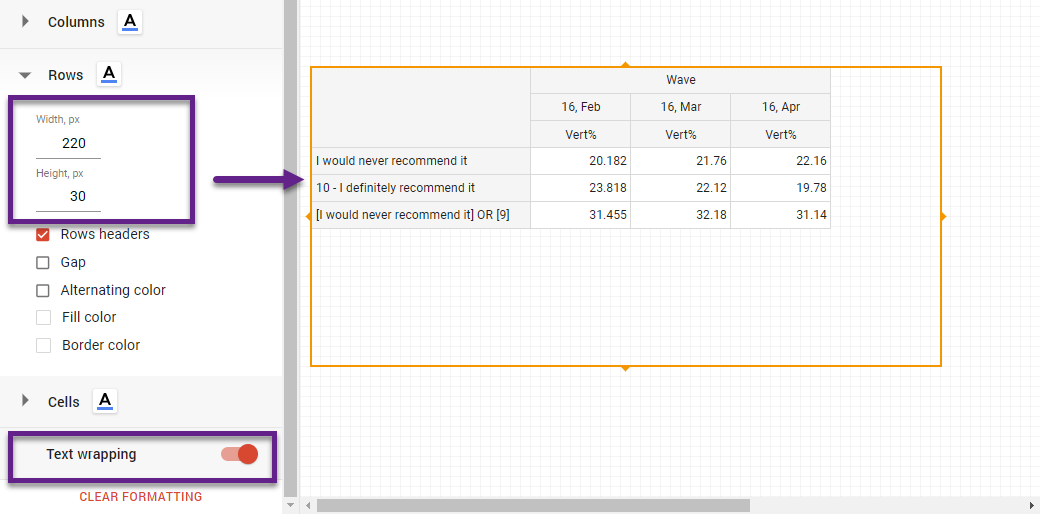The image size is (1040, 514).
Task: Expand the Columns section
Action: coord(25,22)
